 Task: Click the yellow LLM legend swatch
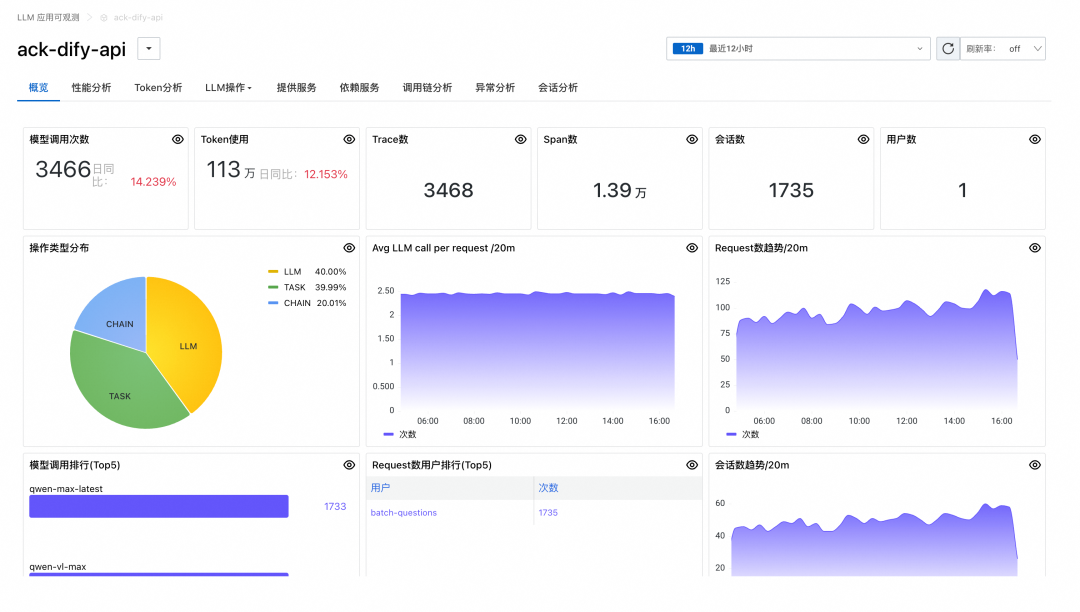click(273, 272)
